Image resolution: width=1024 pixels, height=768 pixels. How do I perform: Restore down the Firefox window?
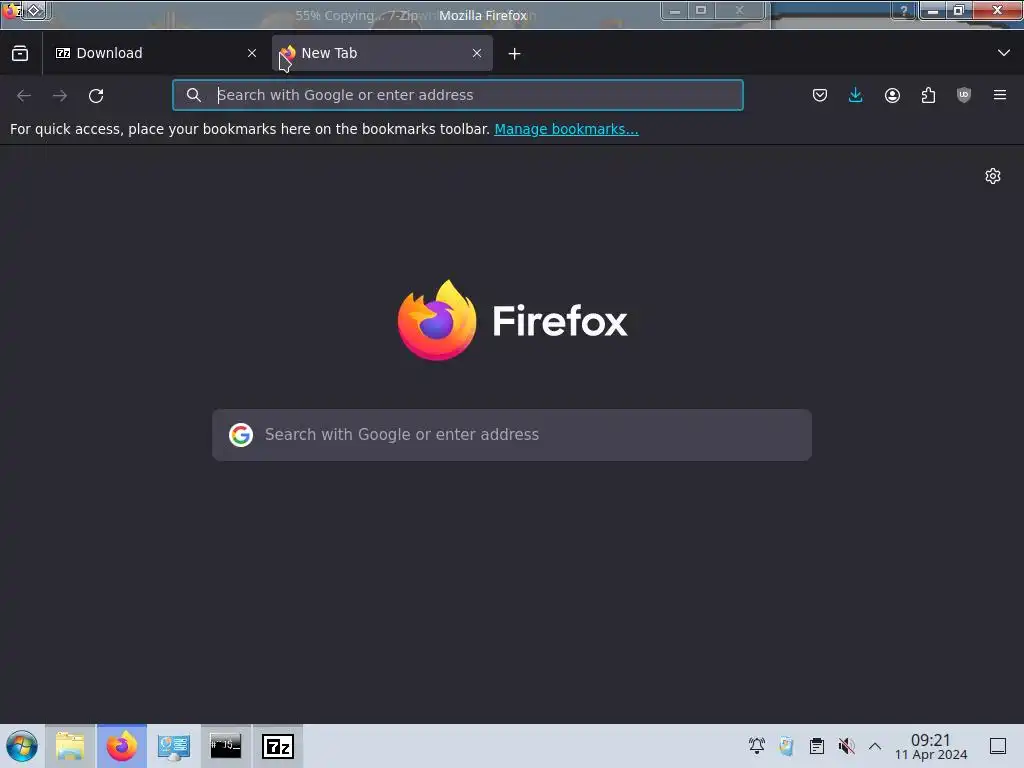(x=959, y=10)
